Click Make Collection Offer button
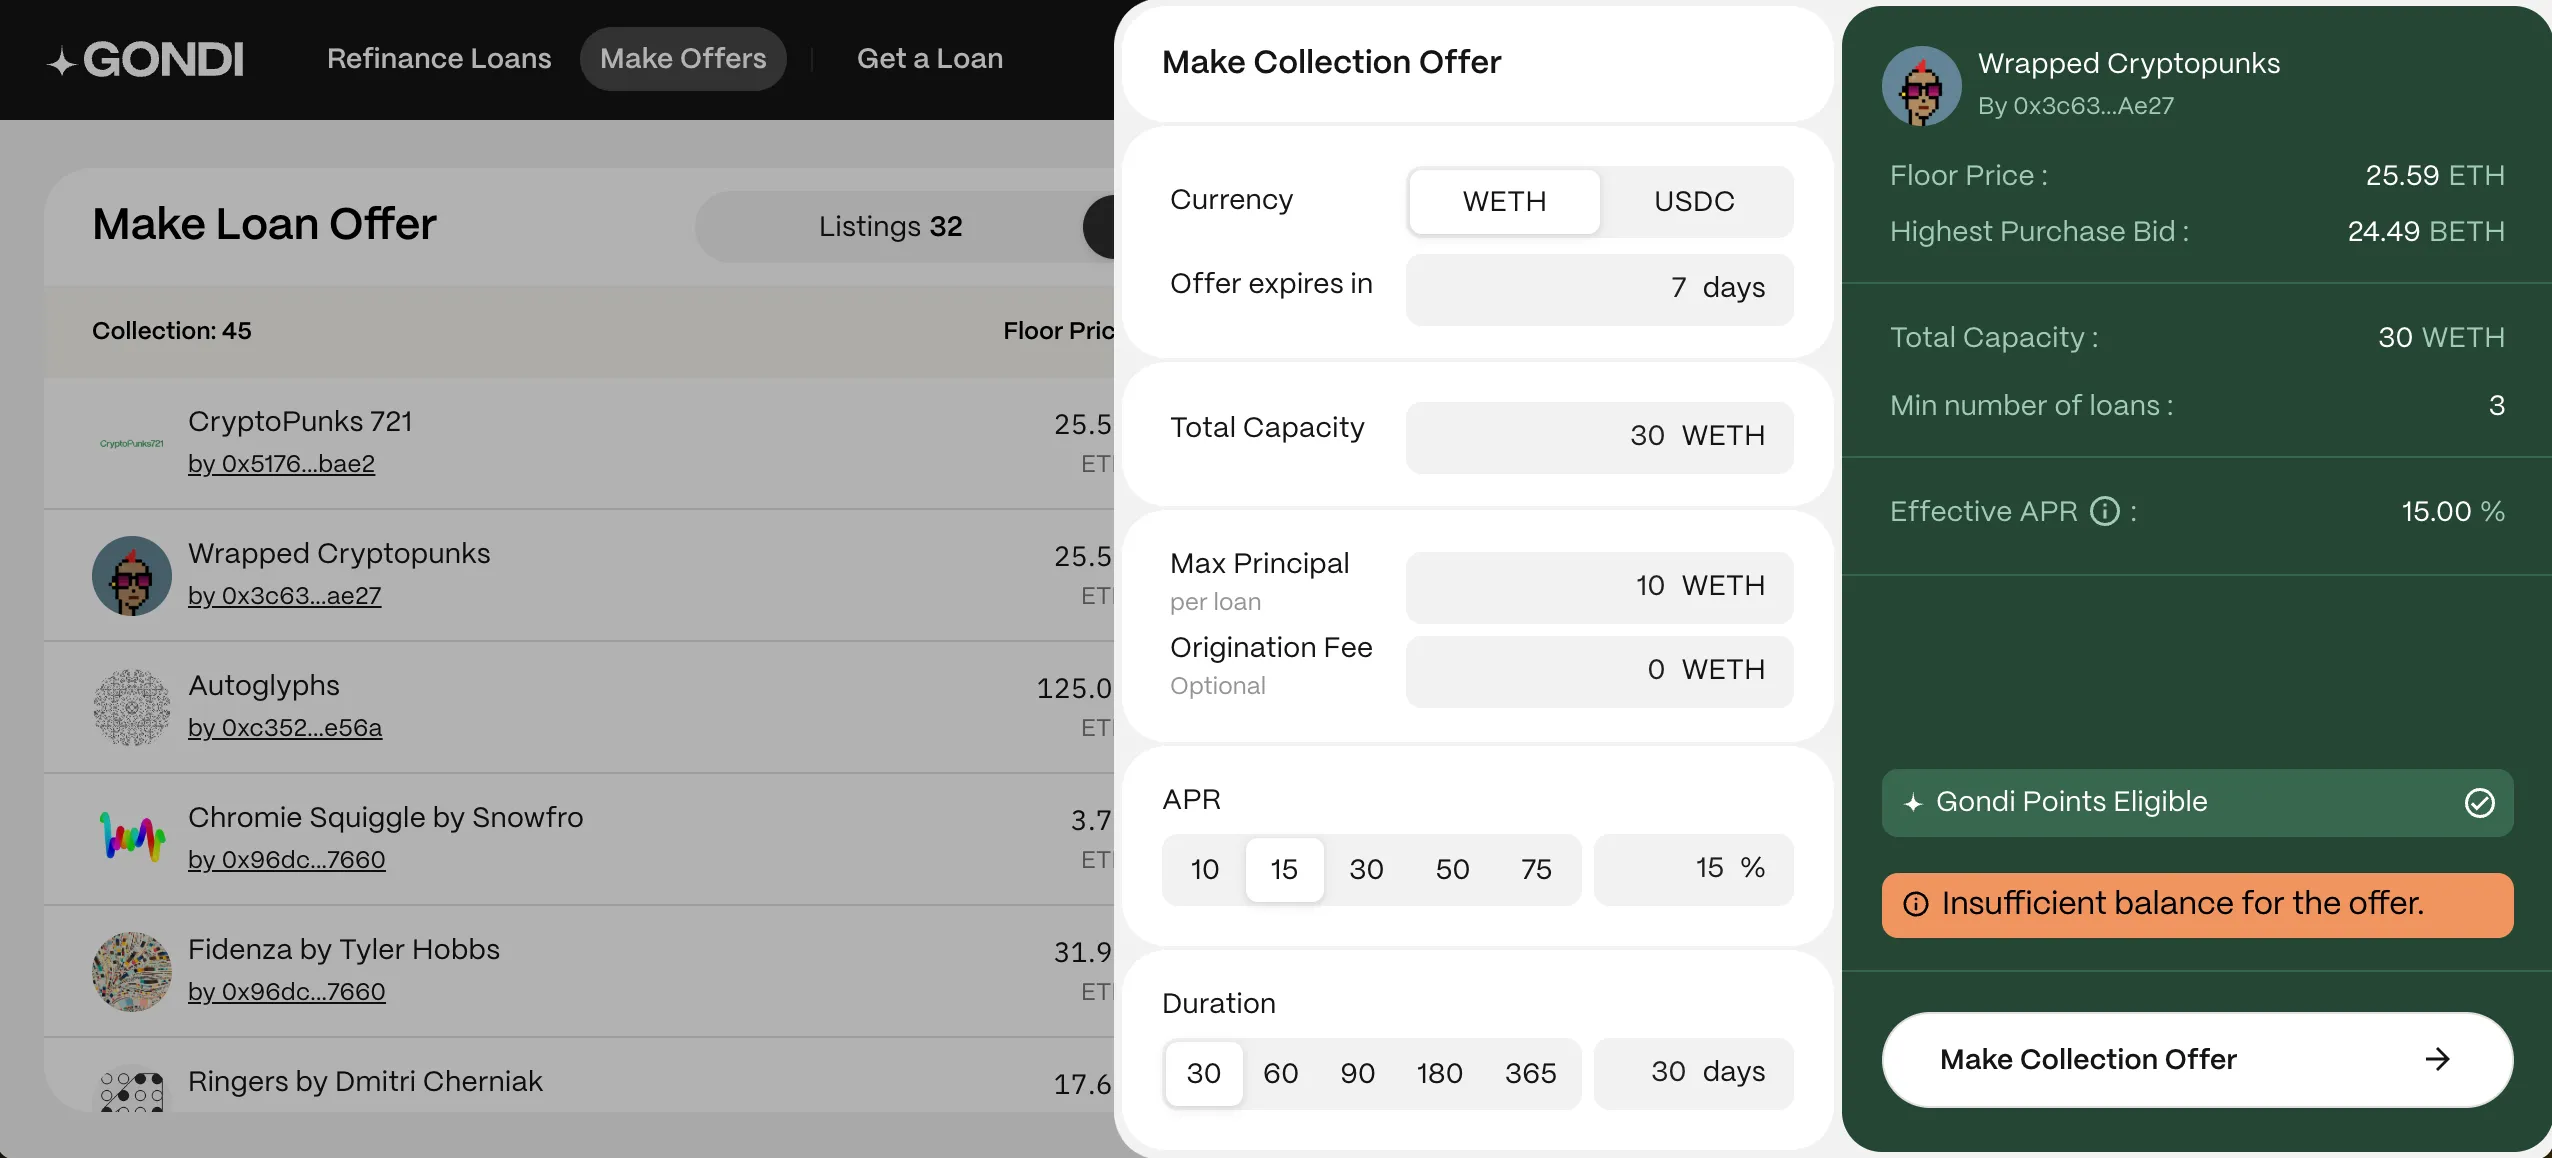The height and width of the screenshot is (1158, 2552). point(2197,1060)
